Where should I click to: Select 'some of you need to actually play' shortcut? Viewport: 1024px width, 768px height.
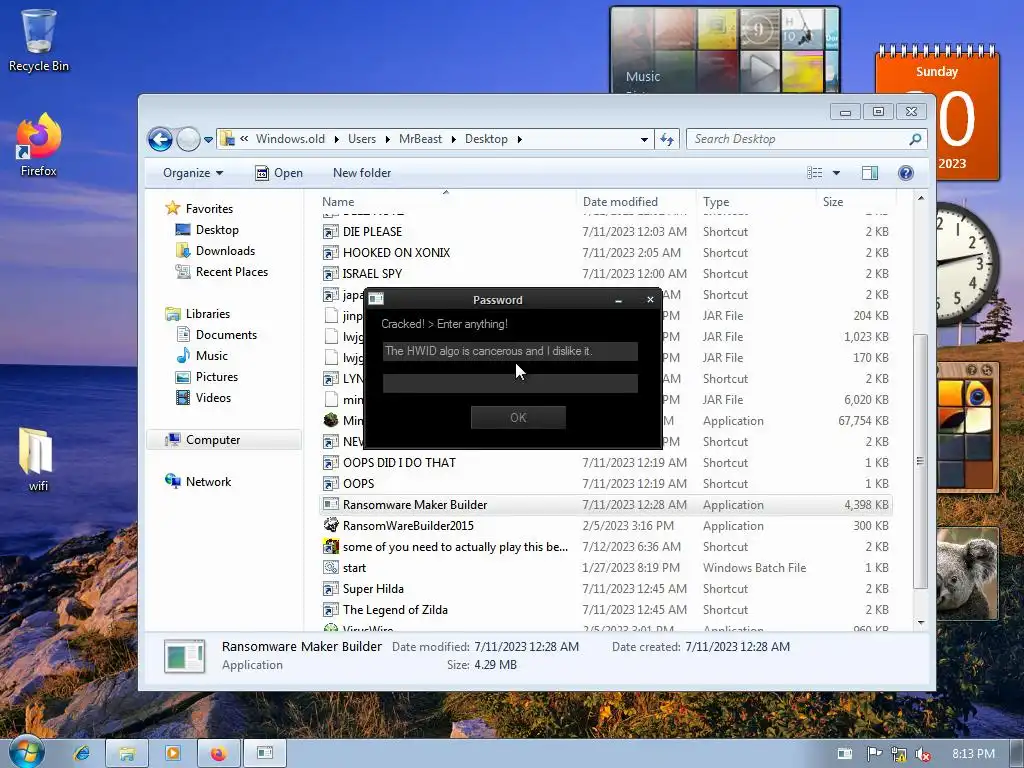pos(455,547)
